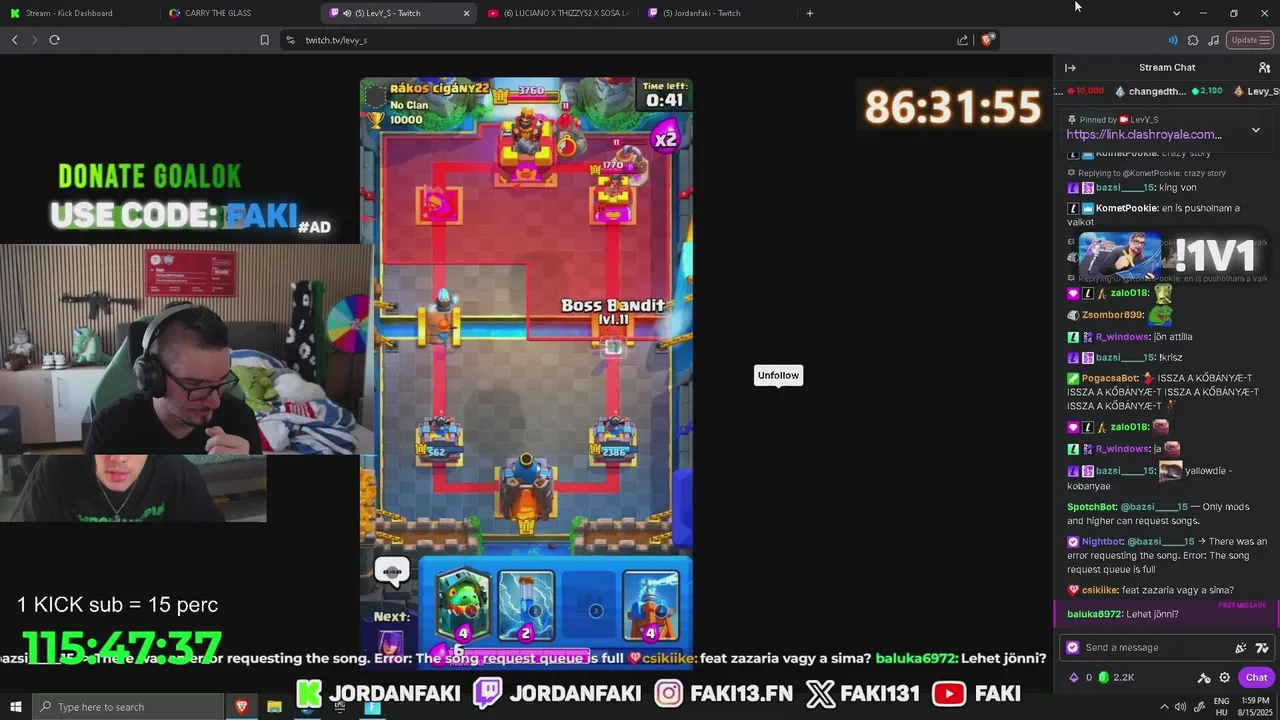Click the username bazsi____15 in the king von message
This screenshot has width=1280, height=720.
1125,187
